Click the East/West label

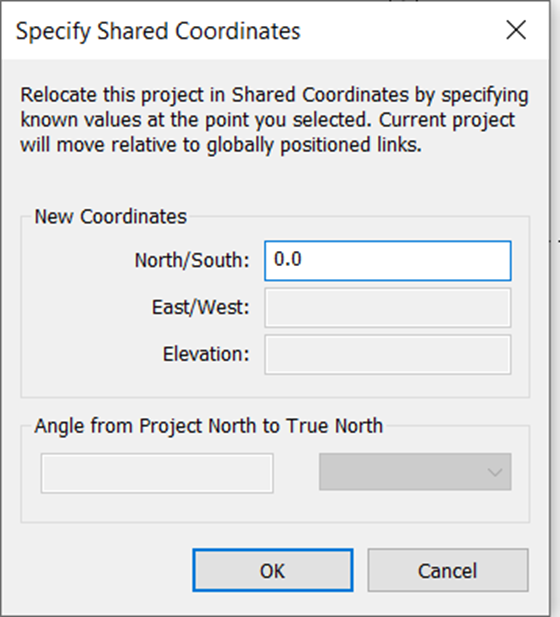(x=201, y=307)
